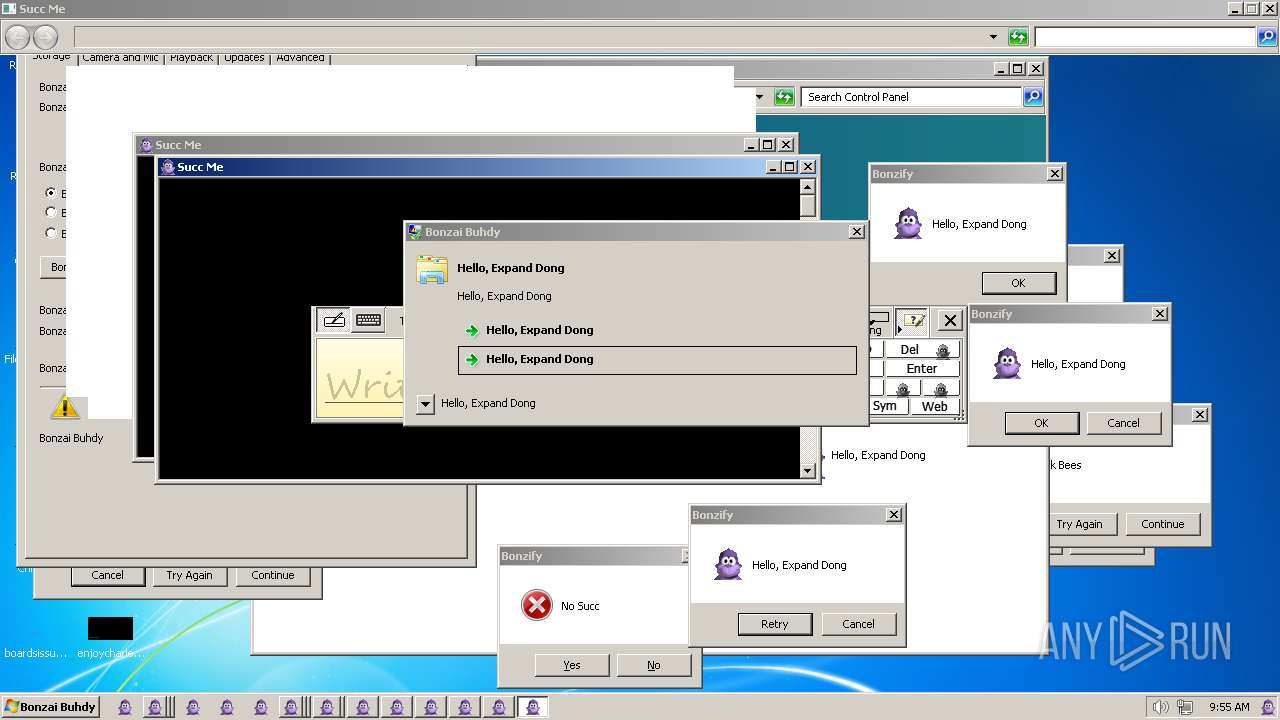This screenshot has height=720, width=1280.
Task: Click the folder icon in Bonzai Buhdy dialog
Action: coord(432,270)
